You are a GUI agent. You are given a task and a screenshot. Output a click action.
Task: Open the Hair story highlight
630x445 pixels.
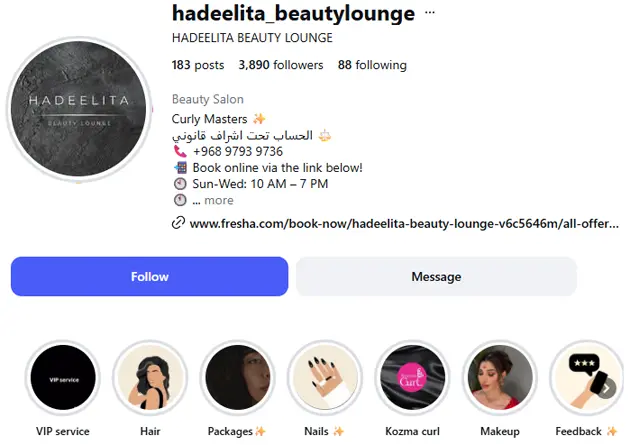point(150,378)
